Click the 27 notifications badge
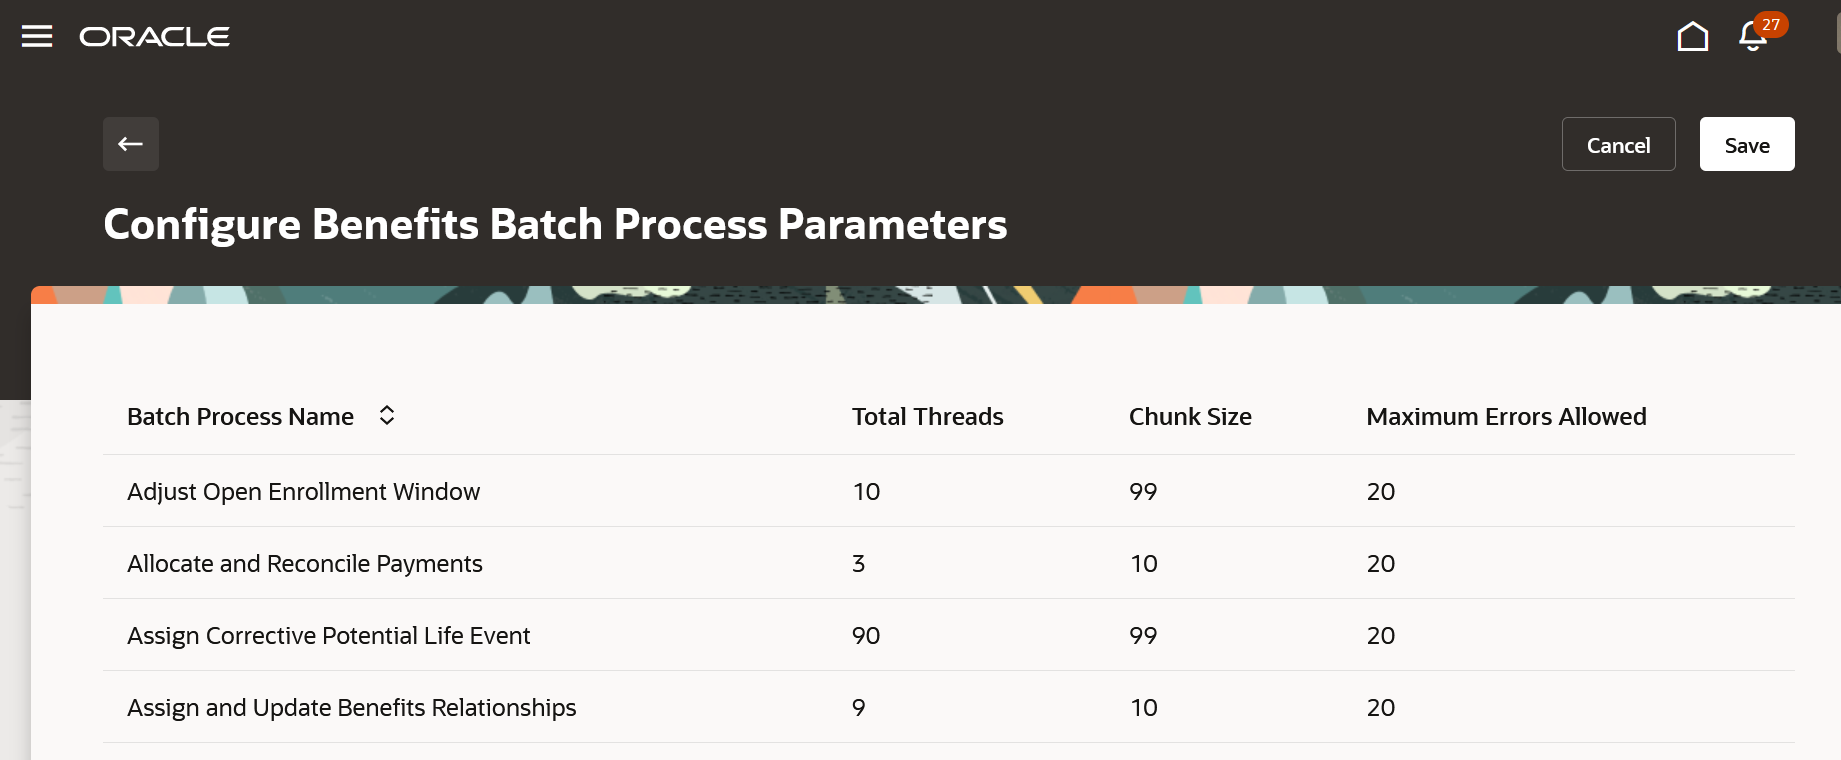Screen dimensions: 1841x760 click(x=1771, y=24)
